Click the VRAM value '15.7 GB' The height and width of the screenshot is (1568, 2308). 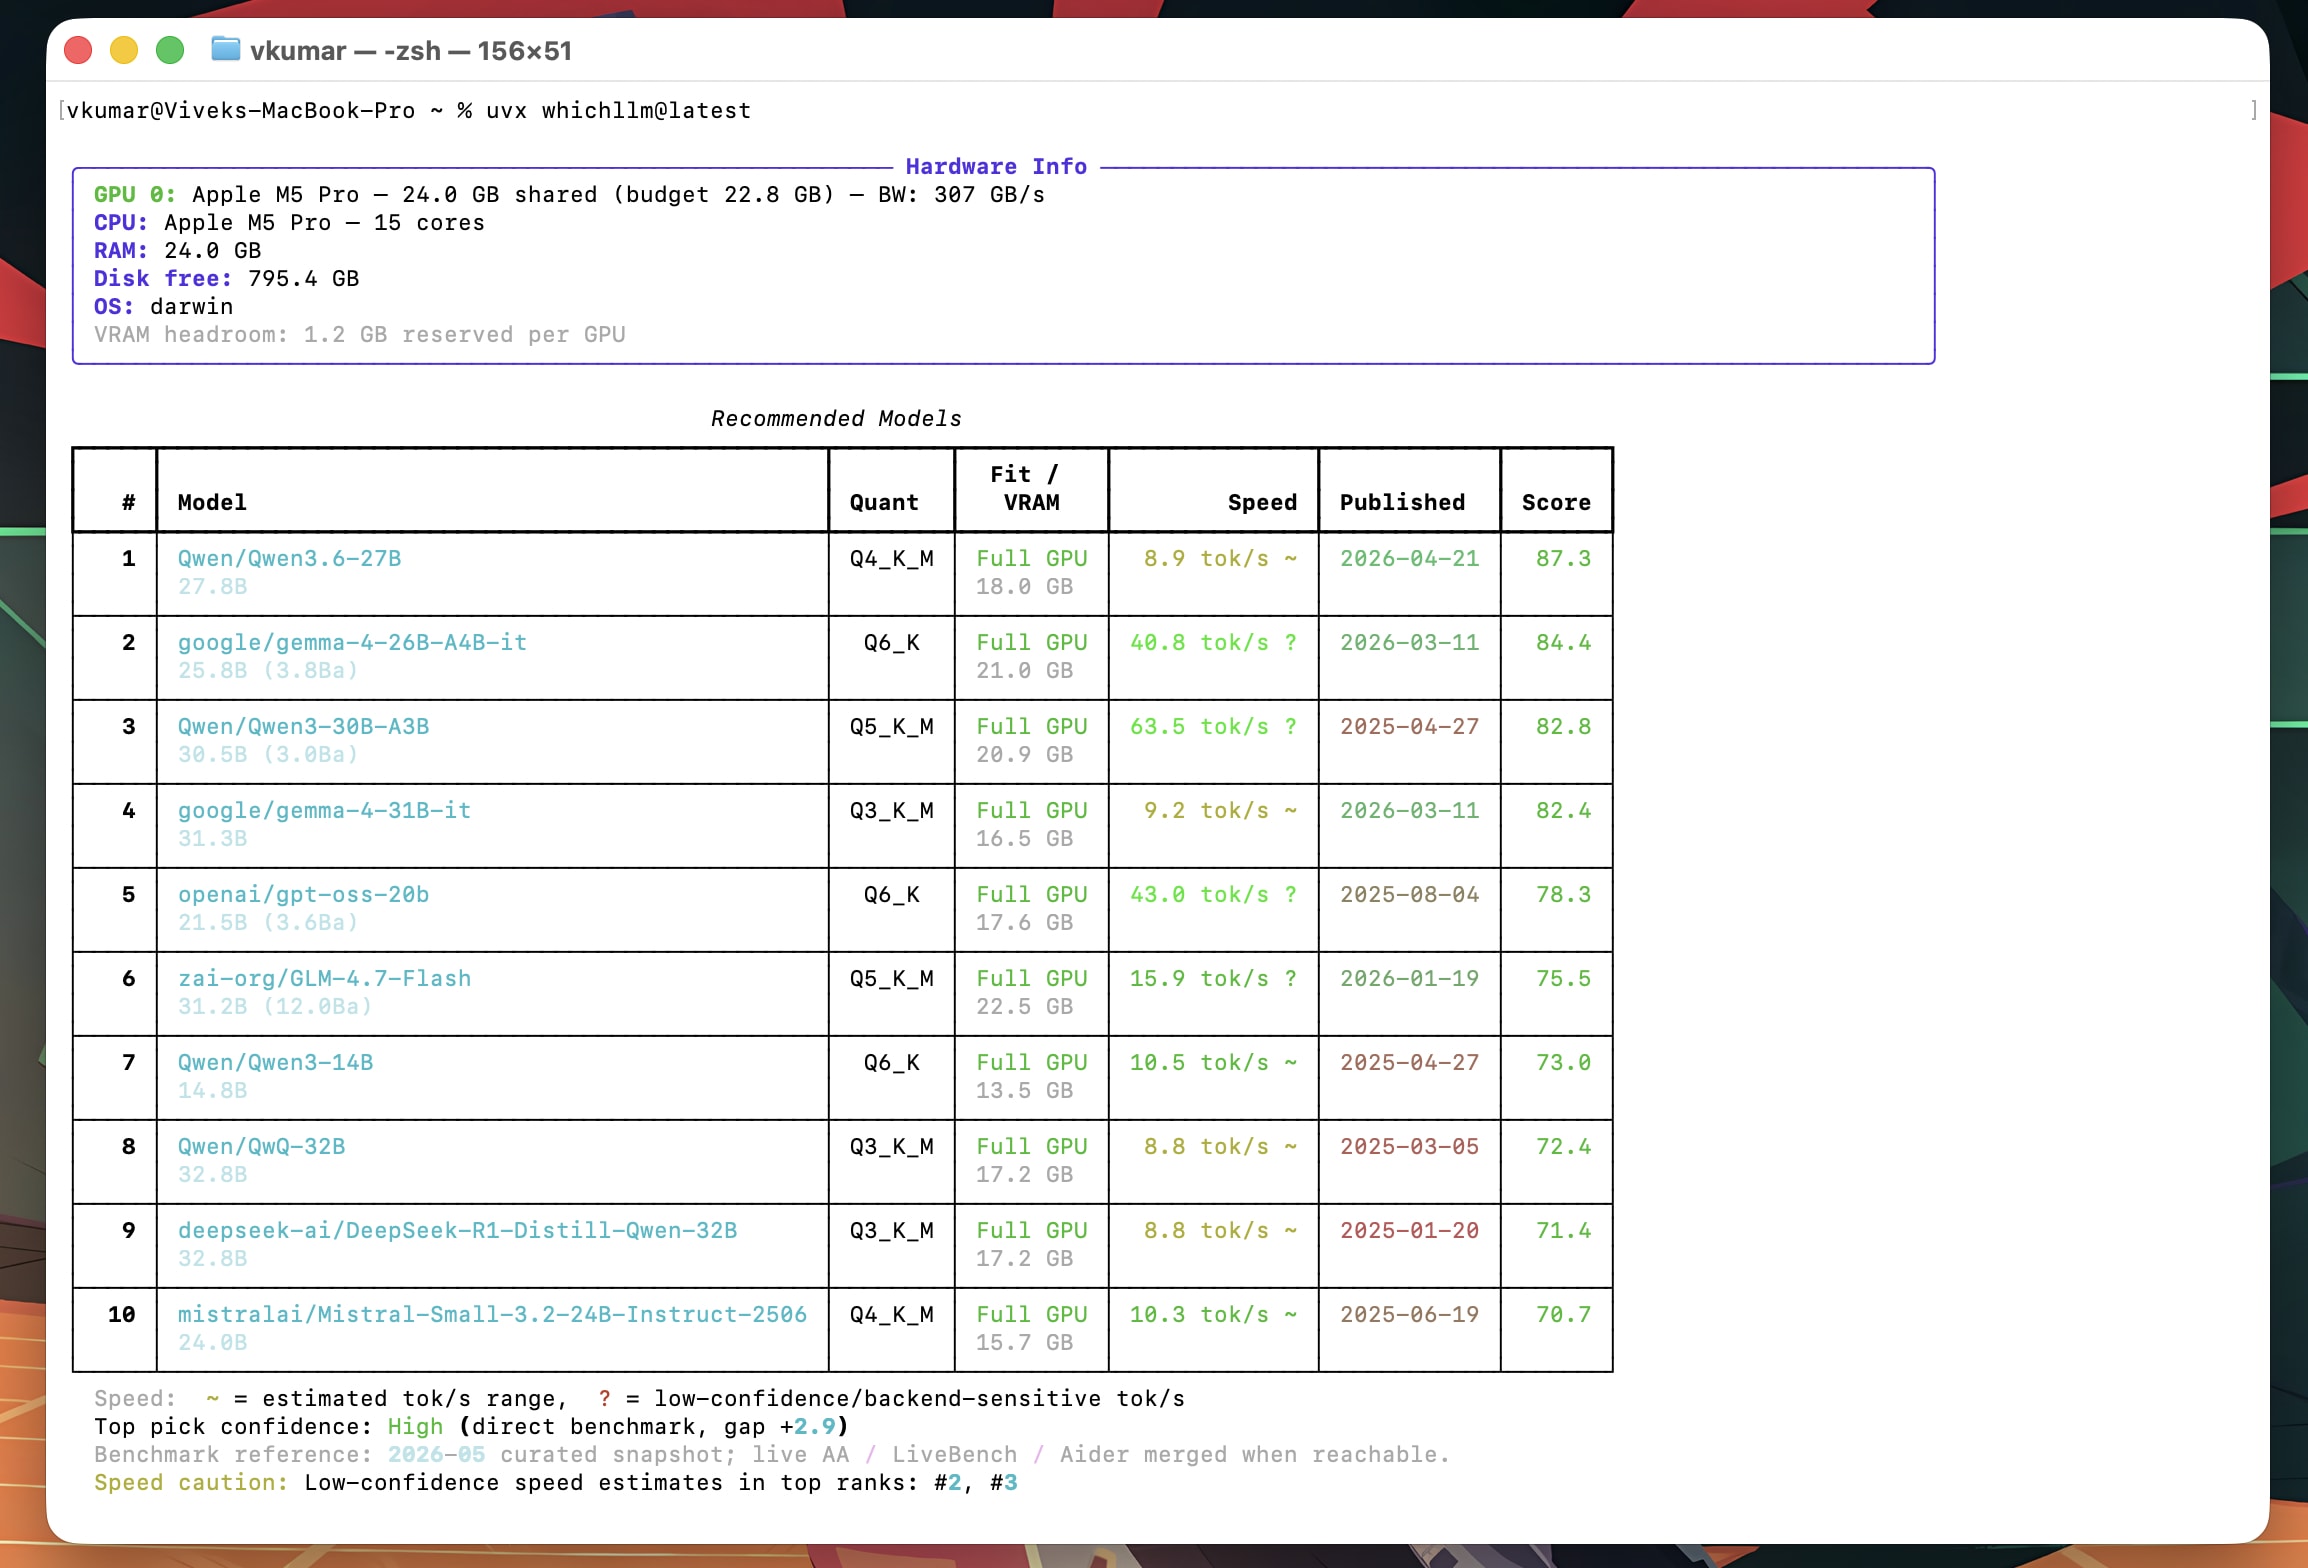[1024, 1343]
